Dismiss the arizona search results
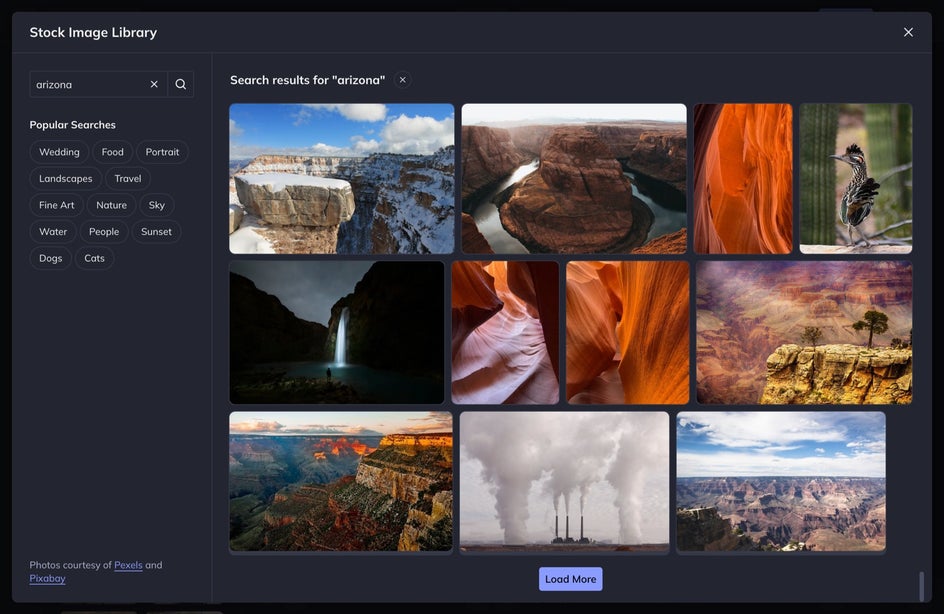944x614 pixels. [x=403, y=79]
